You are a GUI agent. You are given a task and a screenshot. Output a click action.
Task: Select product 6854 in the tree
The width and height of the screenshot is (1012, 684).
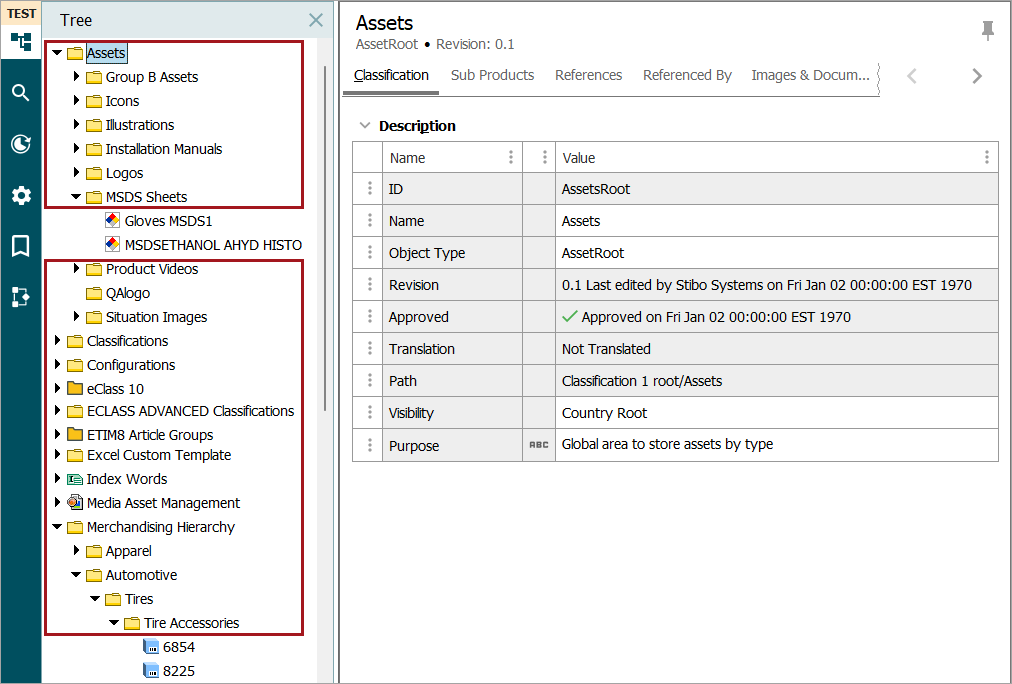click(178, 647)
